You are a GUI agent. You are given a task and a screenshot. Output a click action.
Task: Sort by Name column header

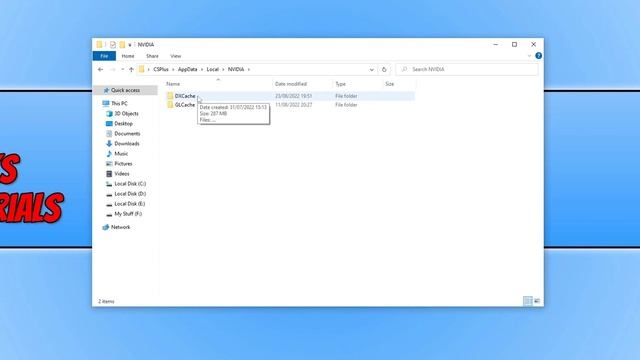click(x=173, y=84)
